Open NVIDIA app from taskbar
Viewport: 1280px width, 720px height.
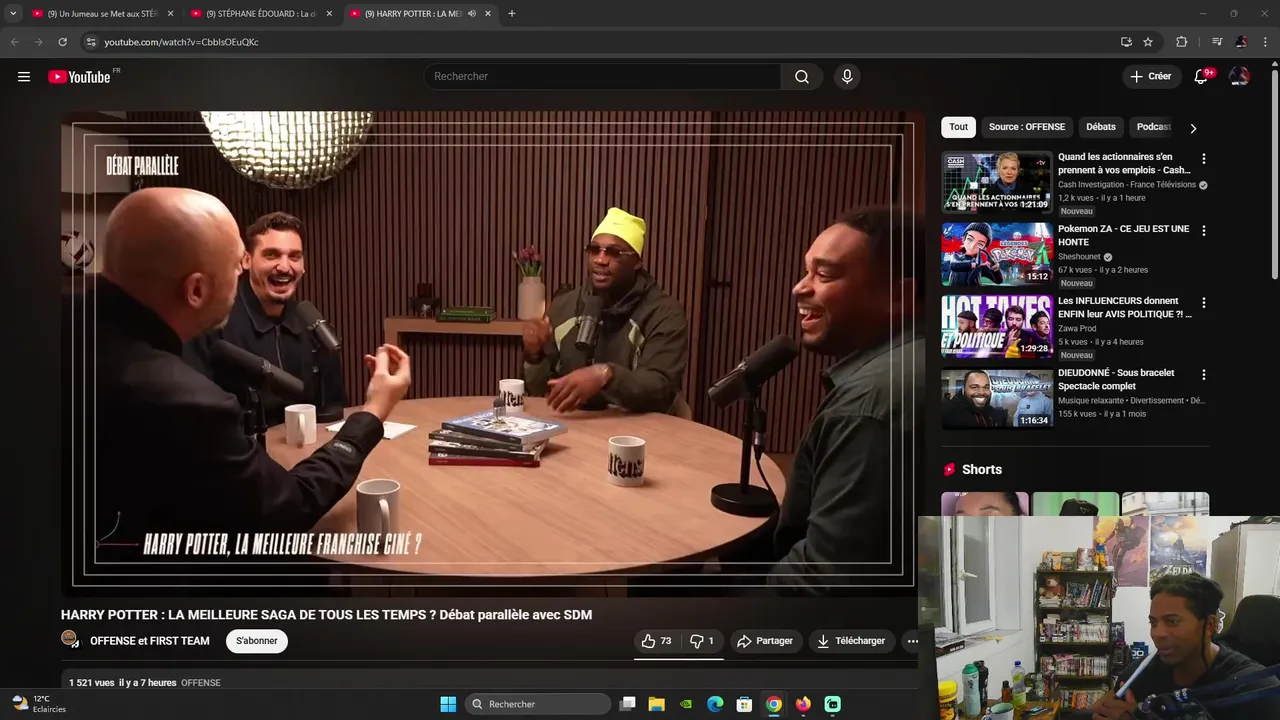[686, 704]
